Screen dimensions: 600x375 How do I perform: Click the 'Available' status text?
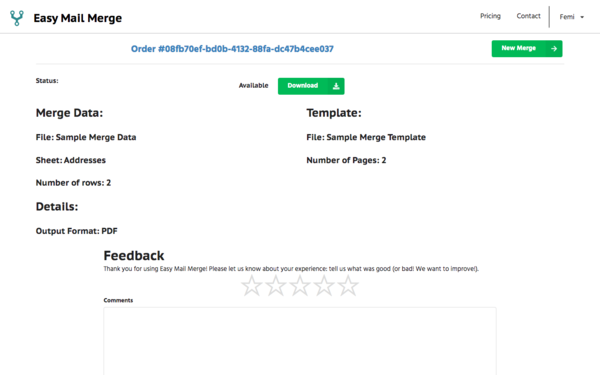click(253, 86)
